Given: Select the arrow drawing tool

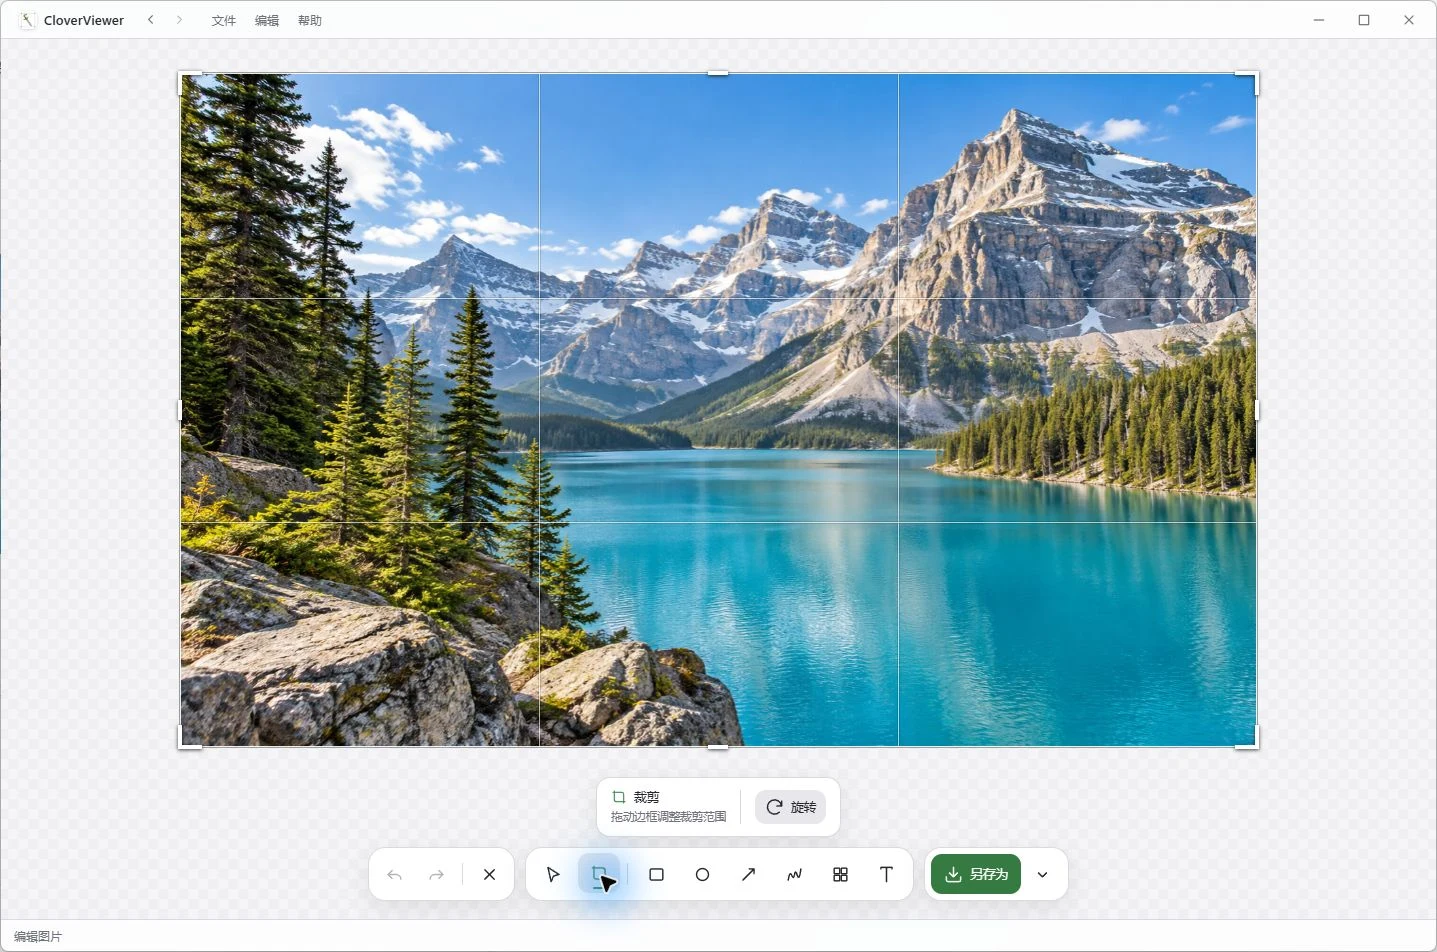Looking at the screenshot, I should click(748, 875).
